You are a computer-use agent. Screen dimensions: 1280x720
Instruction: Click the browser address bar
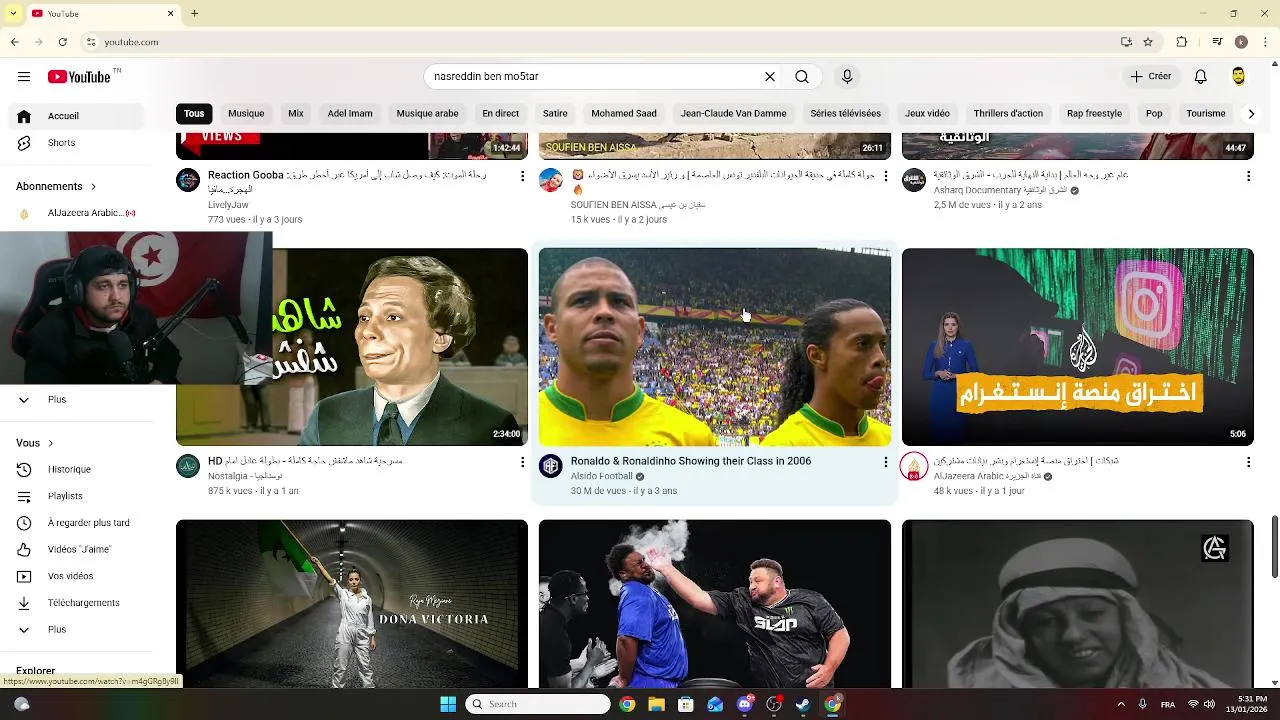[x=600, y=42]
